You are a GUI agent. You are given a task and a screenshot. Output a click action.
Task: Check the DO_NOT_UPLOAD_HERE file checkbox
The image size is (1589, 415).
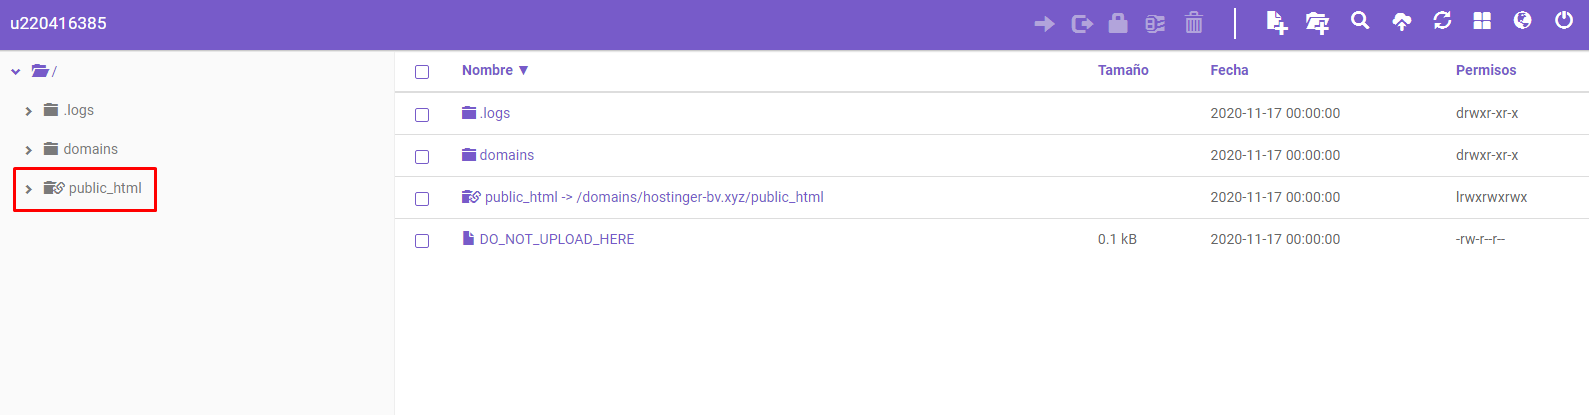pos(422,241)
